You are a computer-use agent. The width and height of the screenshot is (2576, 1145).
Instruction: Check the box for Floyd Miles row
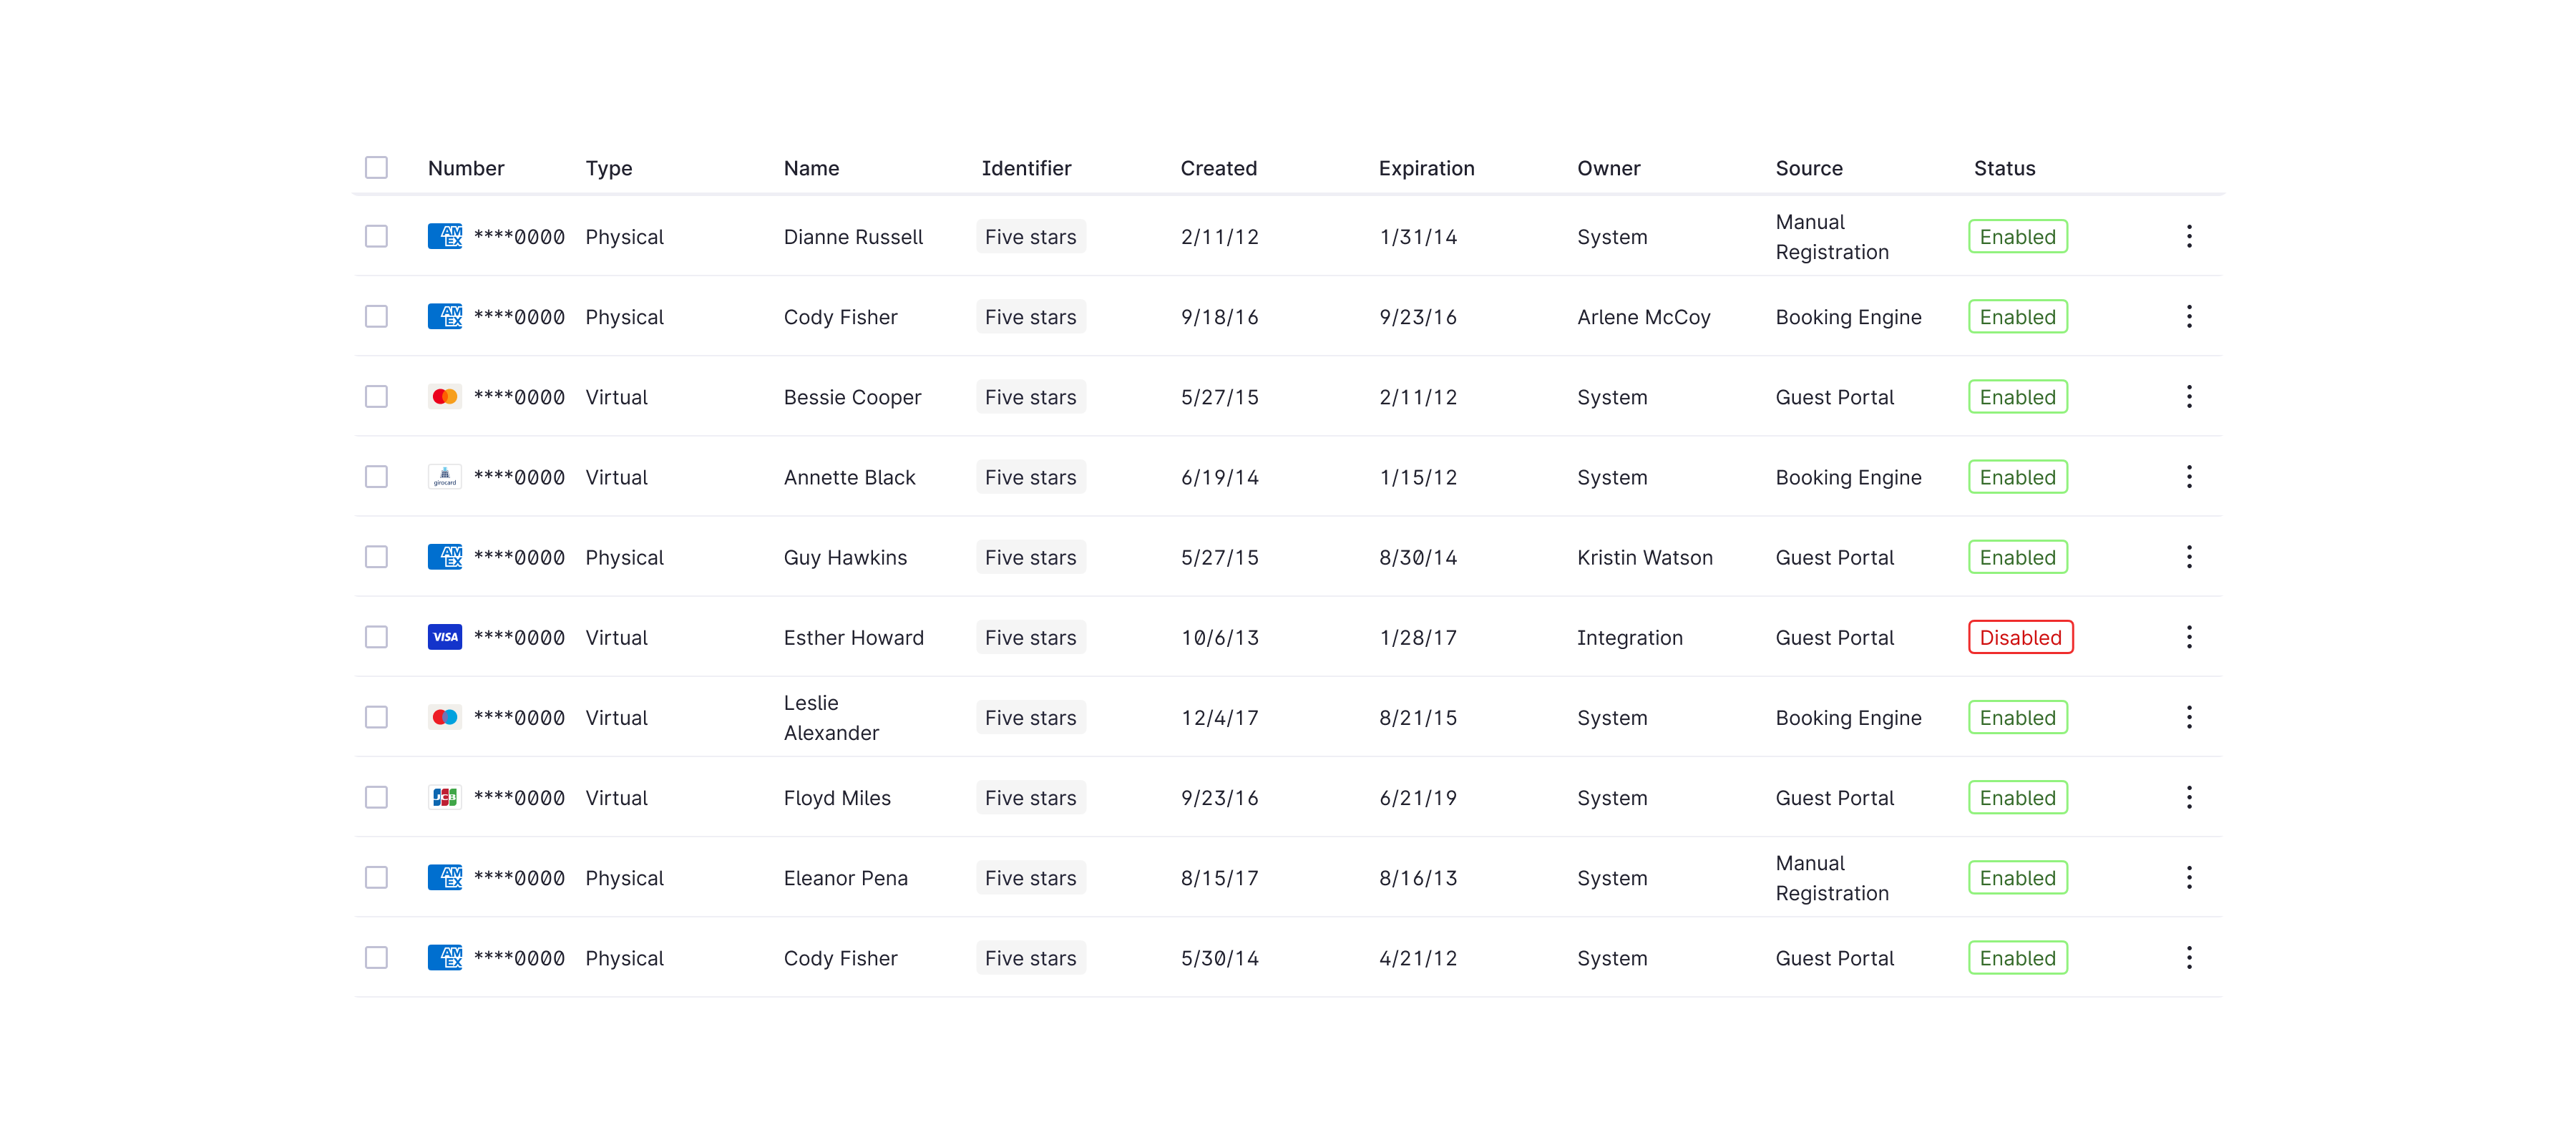click(376, 797)
